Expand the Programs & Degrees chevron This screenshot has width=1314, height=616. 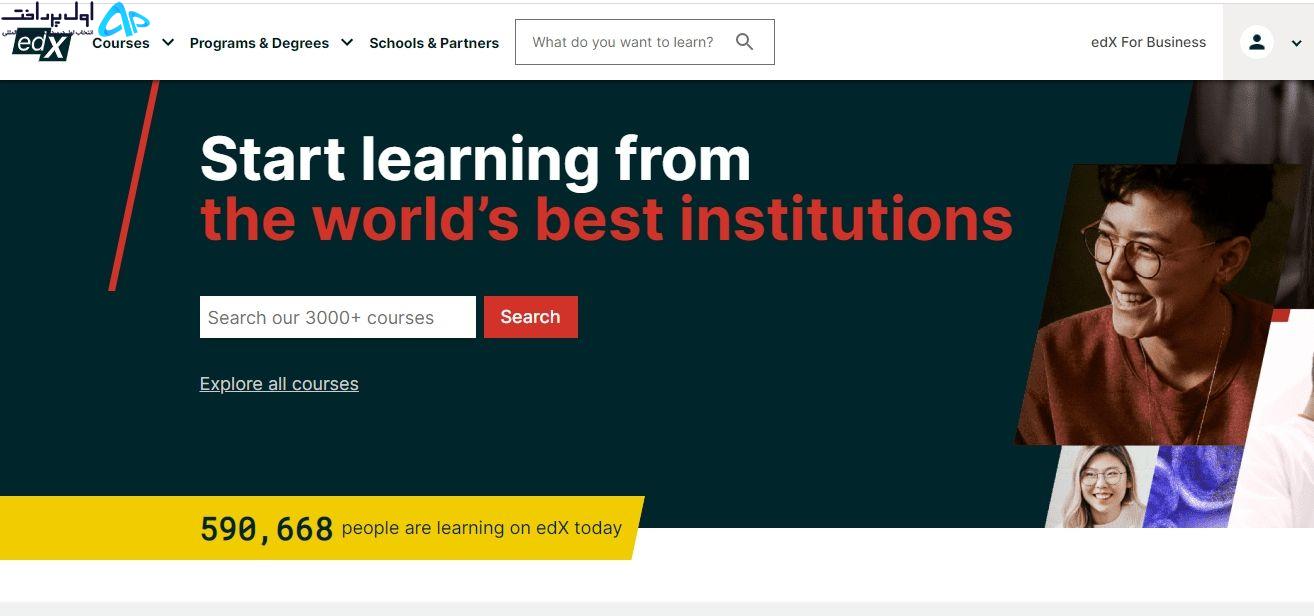coord(347,43)
